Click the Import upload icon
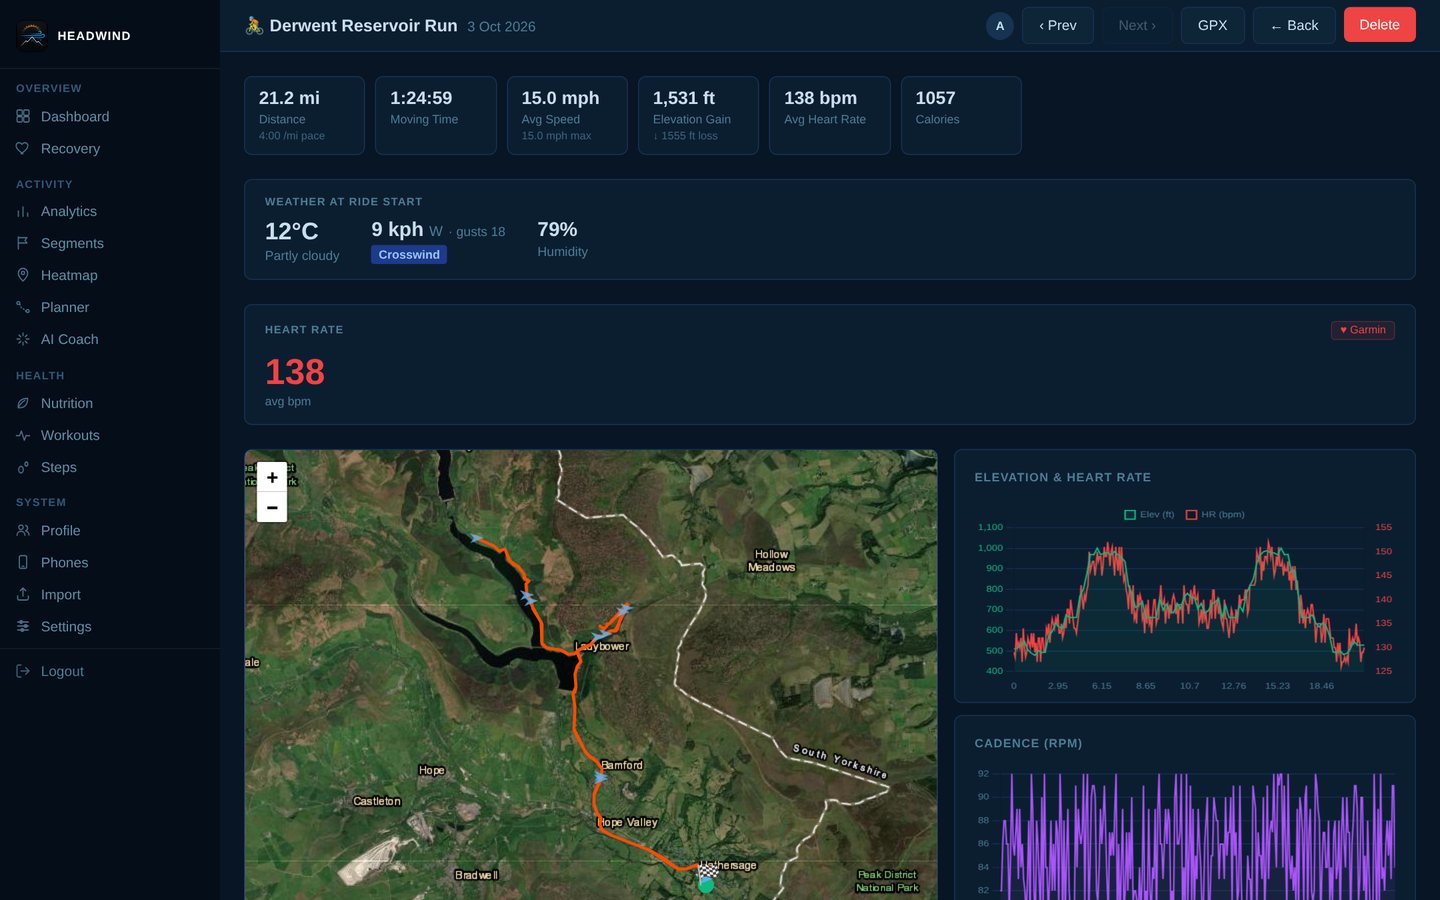 [x=23, y=595]
